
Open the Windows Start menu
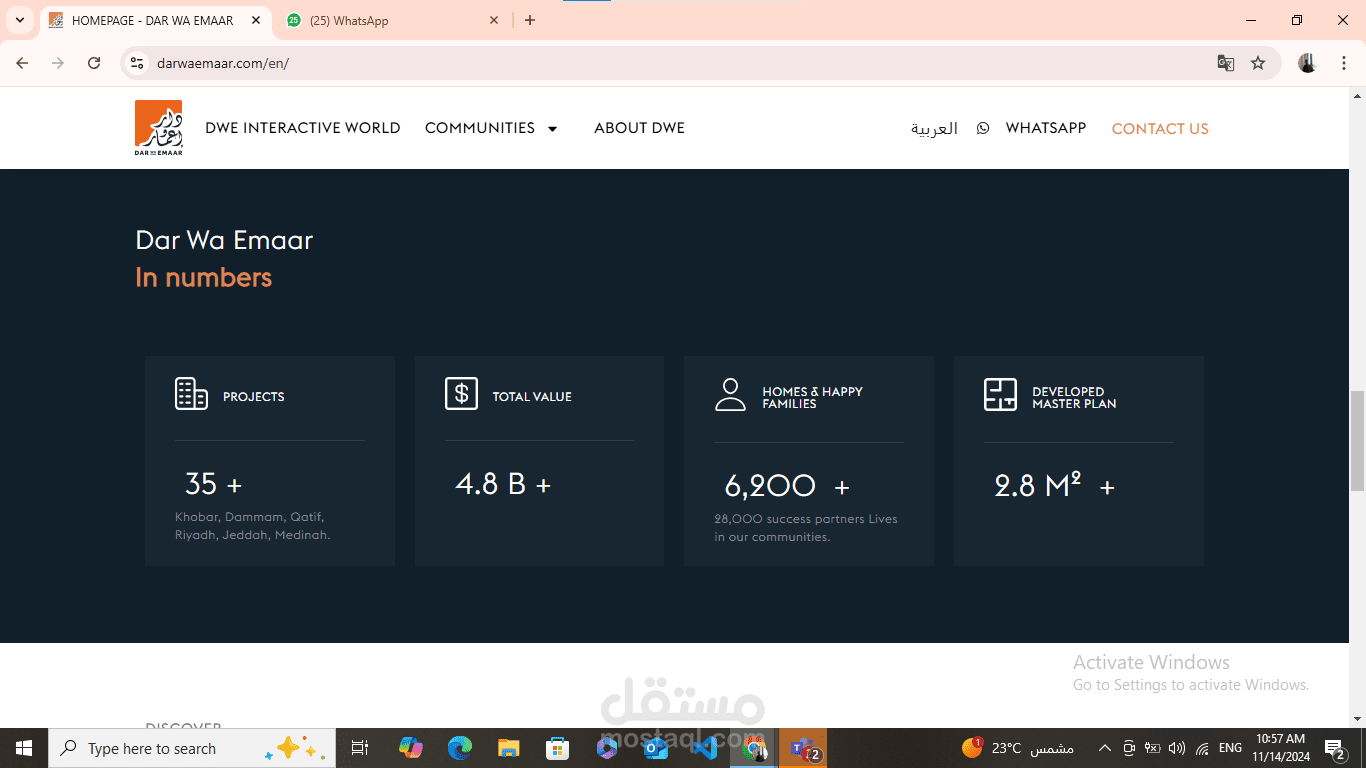(24, 748)
